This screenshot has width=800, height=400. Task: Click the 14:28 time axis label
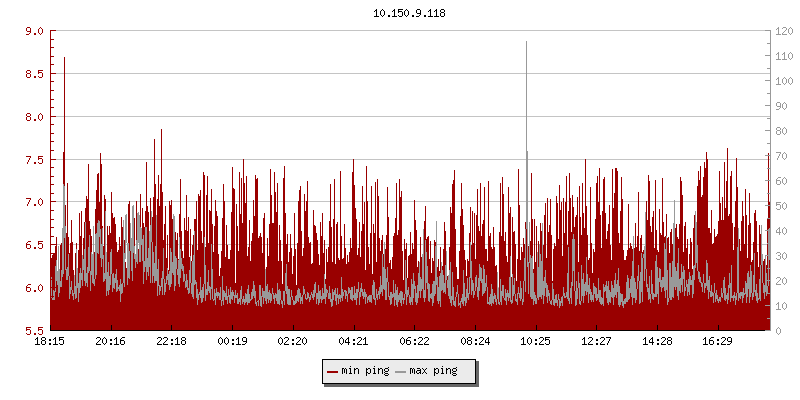pyautogui.click(x=657, y=341)
